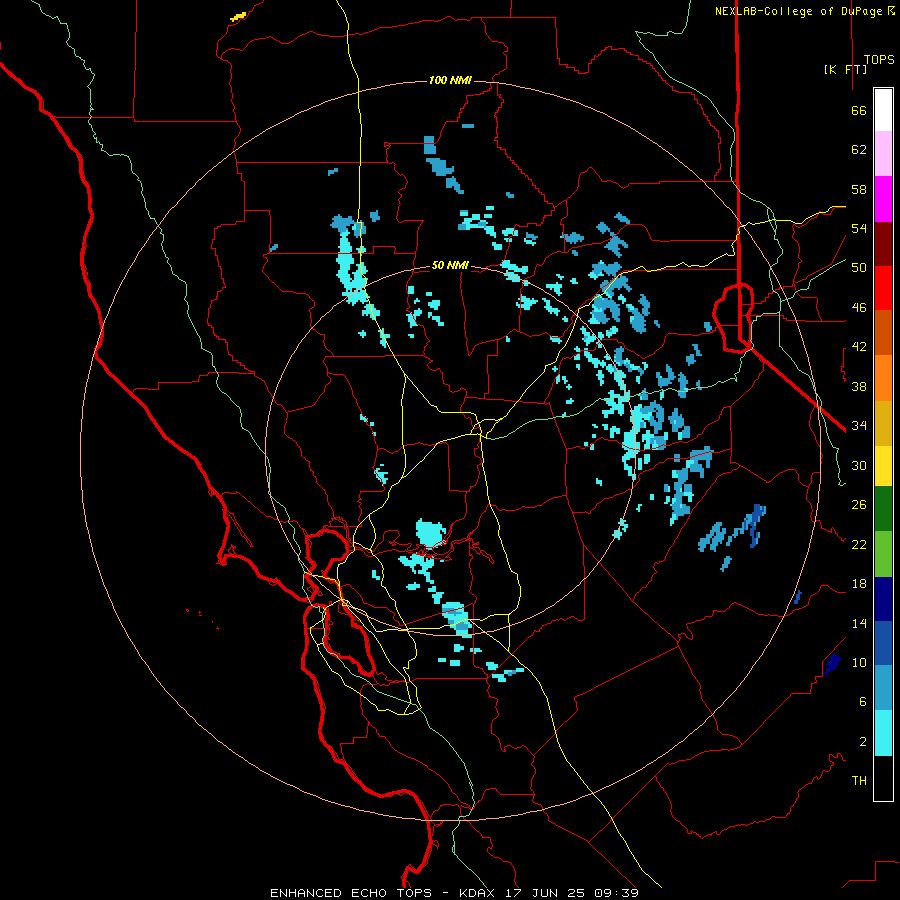Click the legend value "62"

(859, 150)
